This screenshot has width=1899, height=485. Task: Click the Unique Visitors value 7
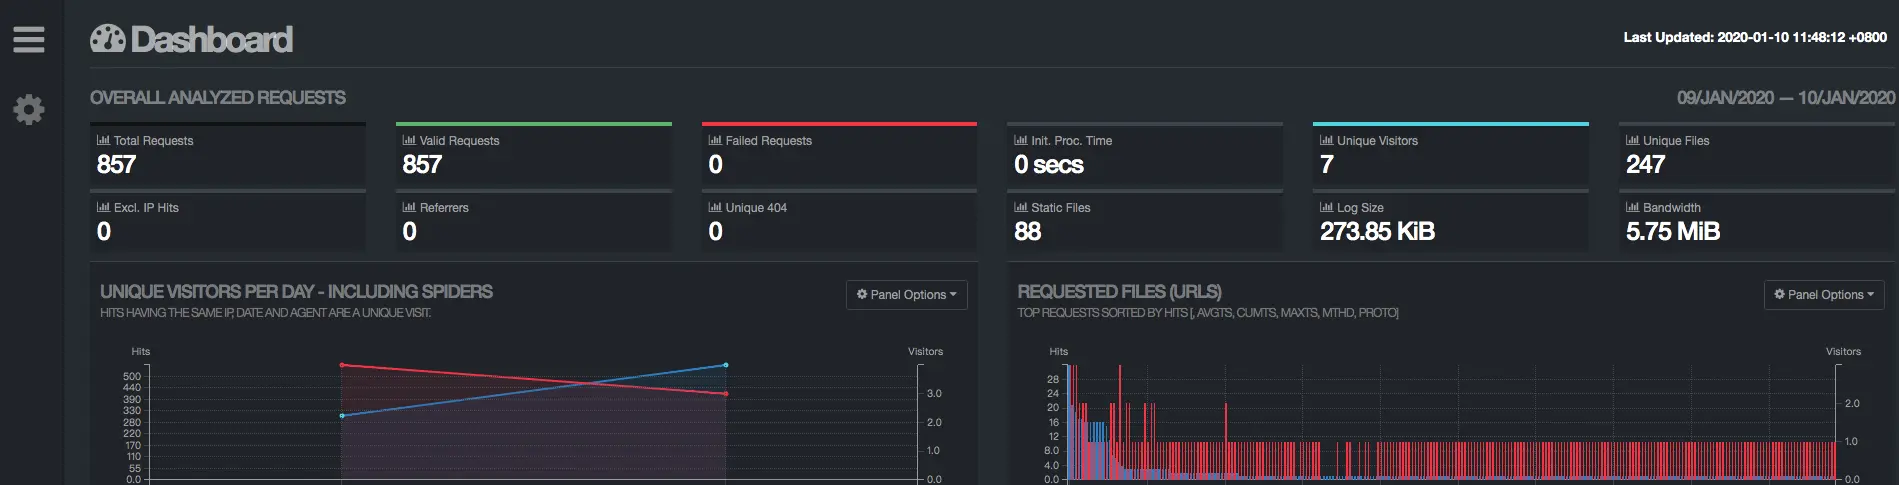(x=1327, y=164)
